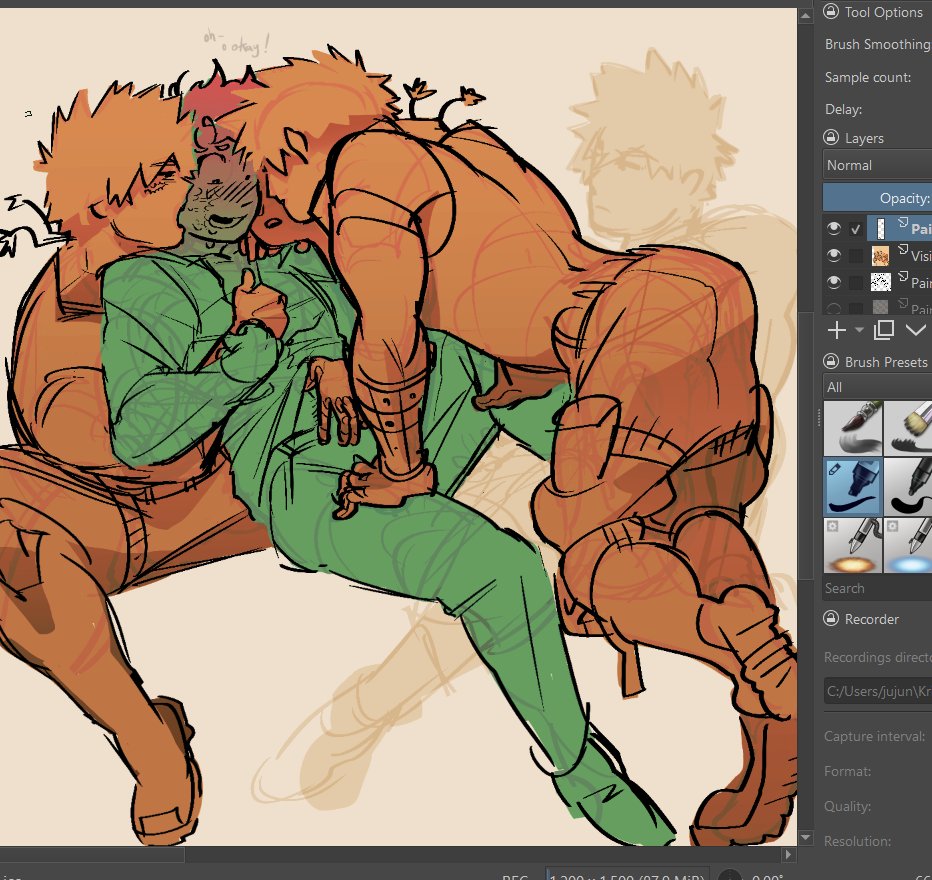This screenshot has height=880, width=932.
Task: Add a new layer with plus icon
Action: click(x=836, y=330)
